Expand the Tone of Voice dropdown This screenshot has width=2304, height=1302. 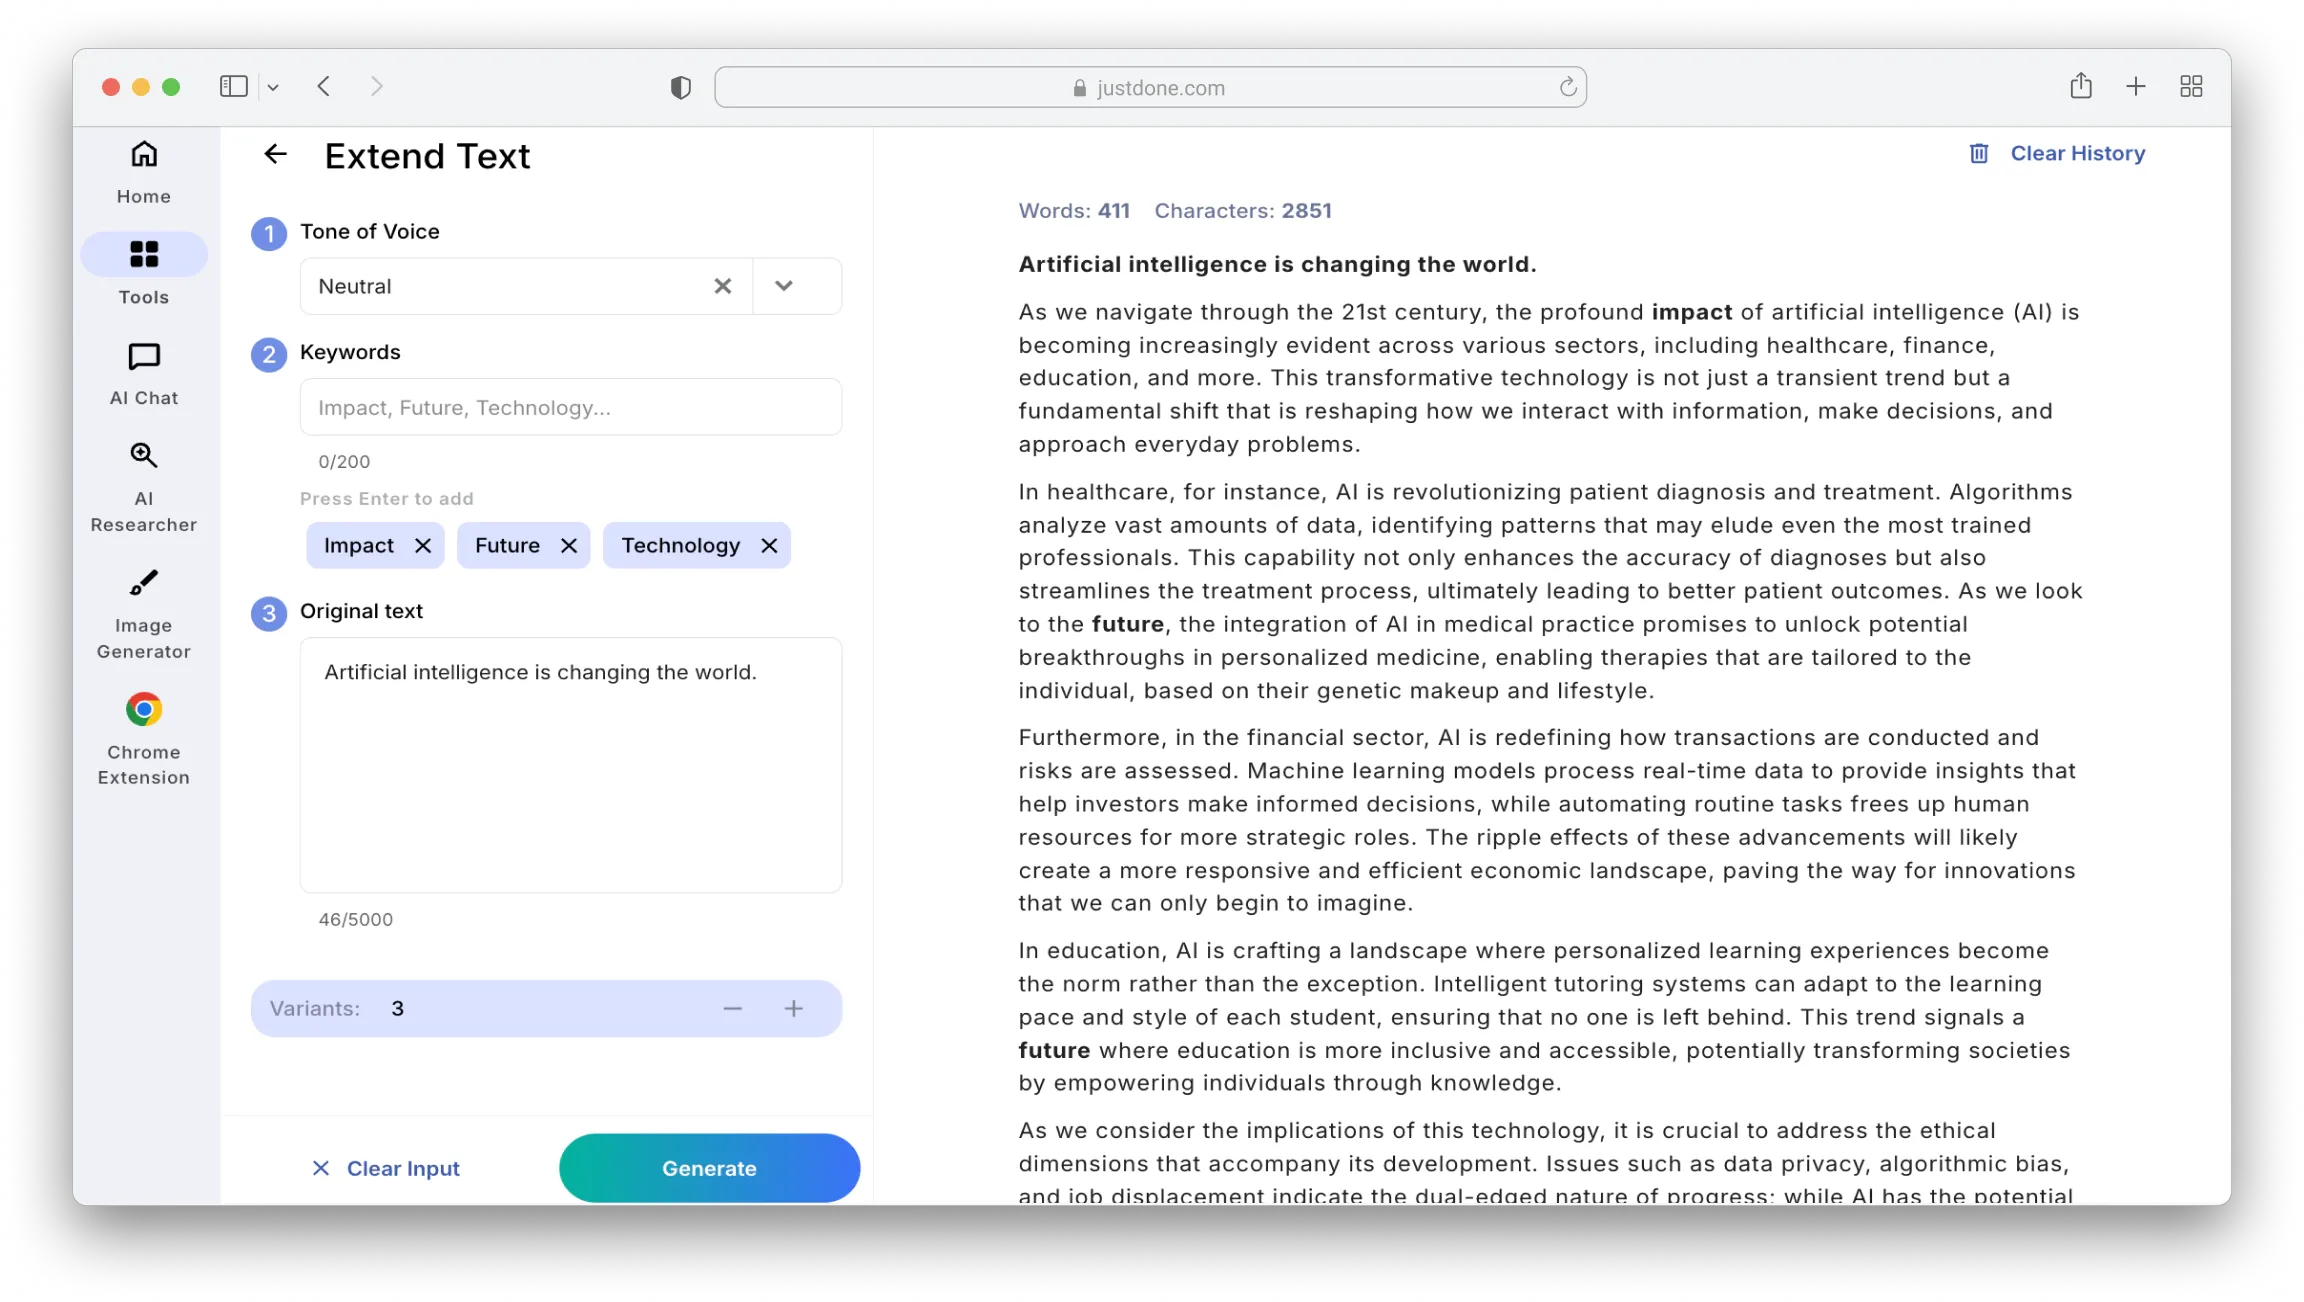pos(784,286)
